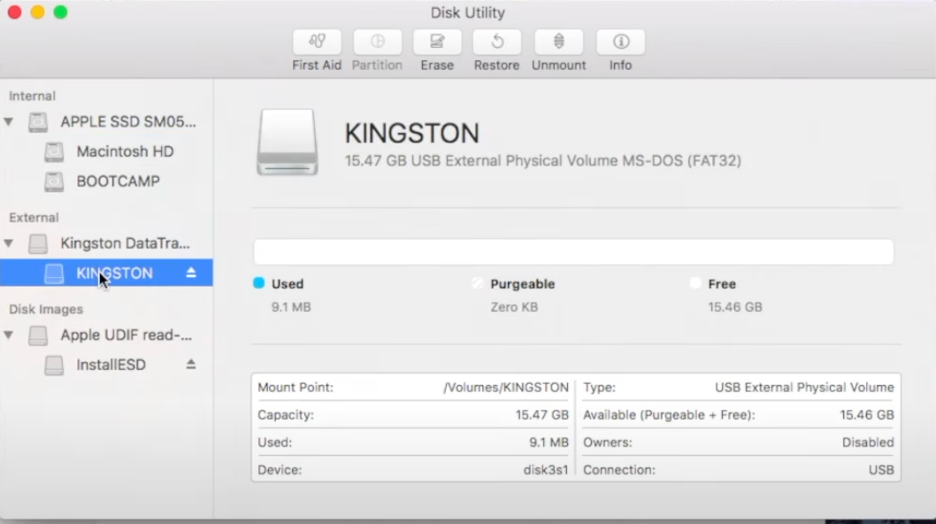Collapse the Apple UDIF disclosure triangle
The image size is (936, 524).
click(x=8, y=335)
